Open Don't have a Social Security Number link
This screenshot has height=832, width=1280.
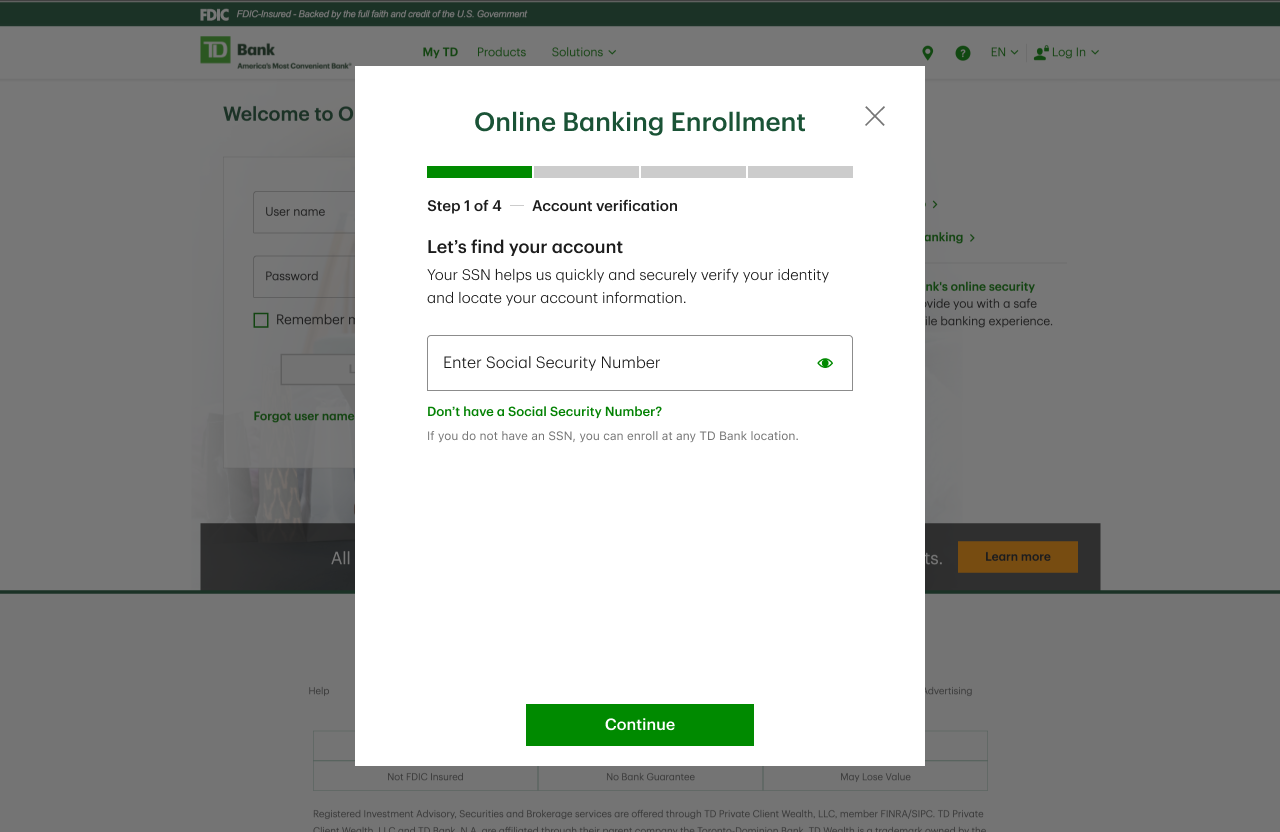coord(544,411)
